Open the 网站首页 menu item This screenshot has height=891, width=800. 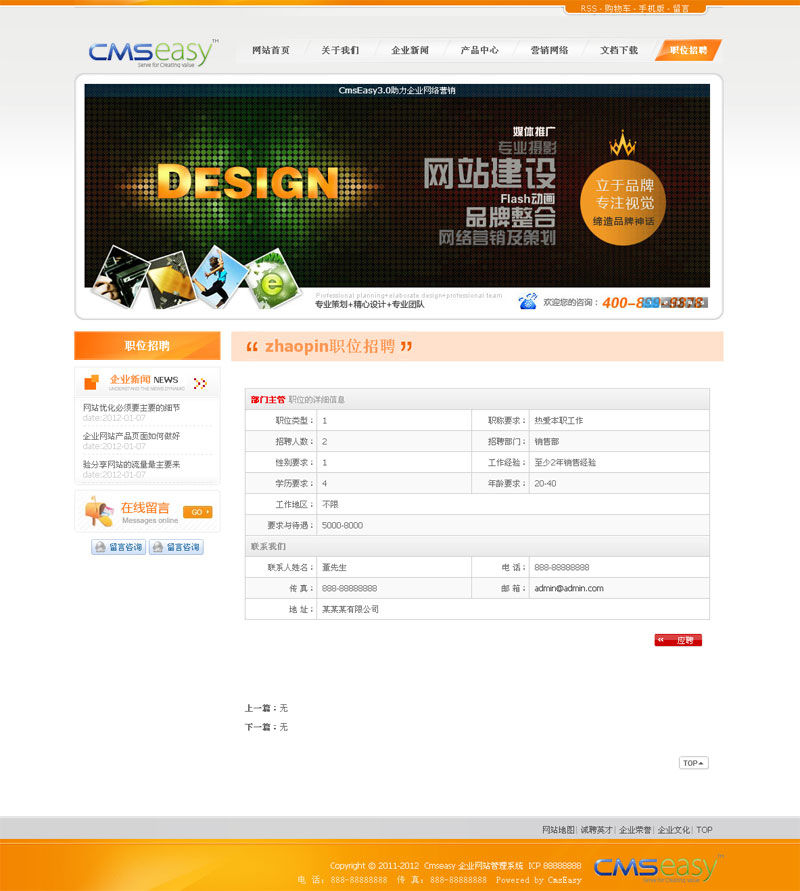271,50
